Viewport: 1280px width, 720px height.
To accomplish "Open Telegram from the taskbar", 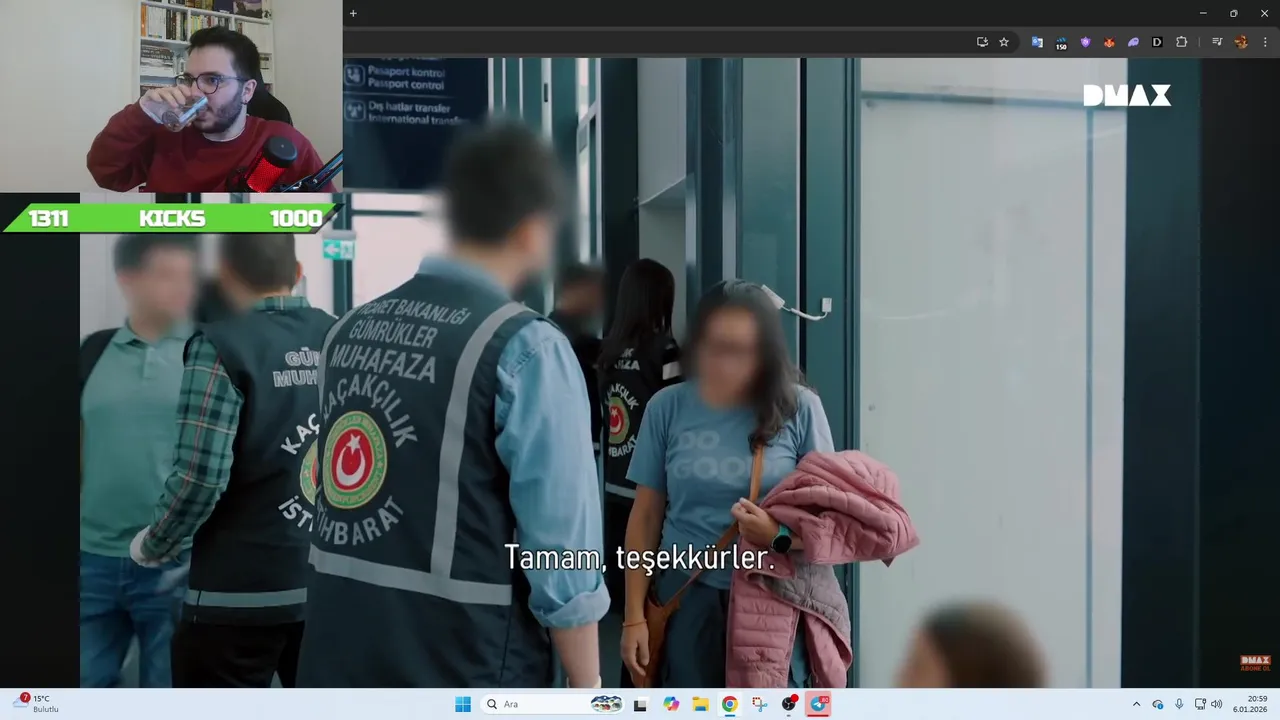I will pos(819,704).
